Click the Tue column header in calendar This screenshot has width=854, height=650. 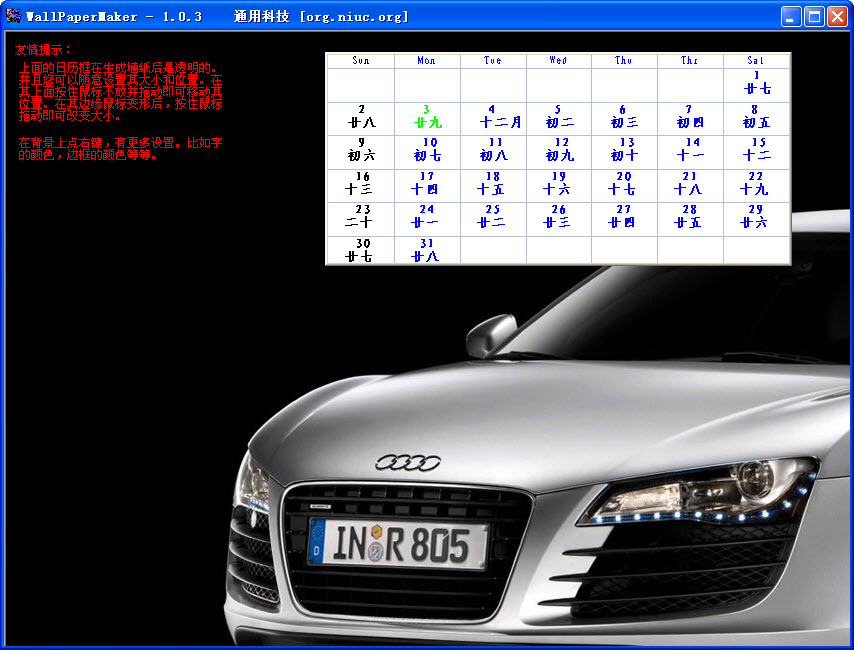[x=493, y=60]
